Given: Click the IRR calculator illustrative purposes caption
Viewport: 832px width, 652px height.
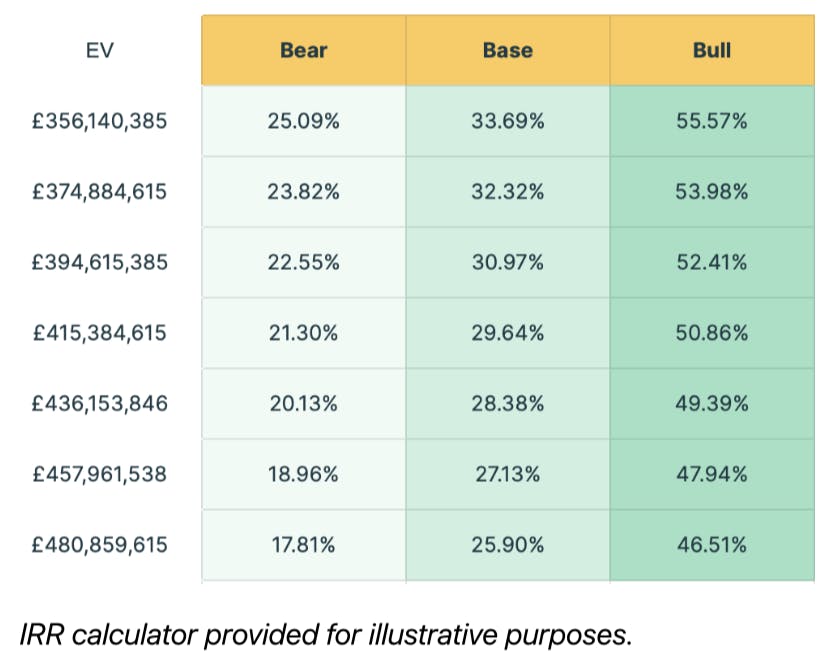Looking at the screenshot, I should (326, 633).
